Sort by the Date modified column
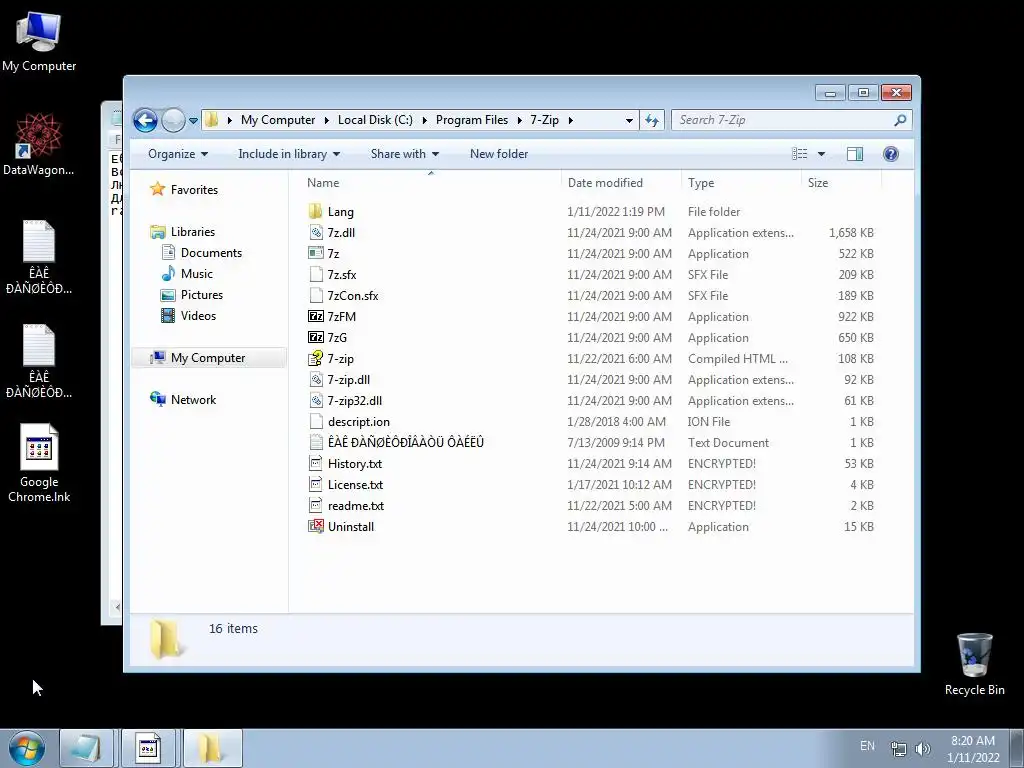Screen dimensions: 1024x768 (x=621, y=183)
